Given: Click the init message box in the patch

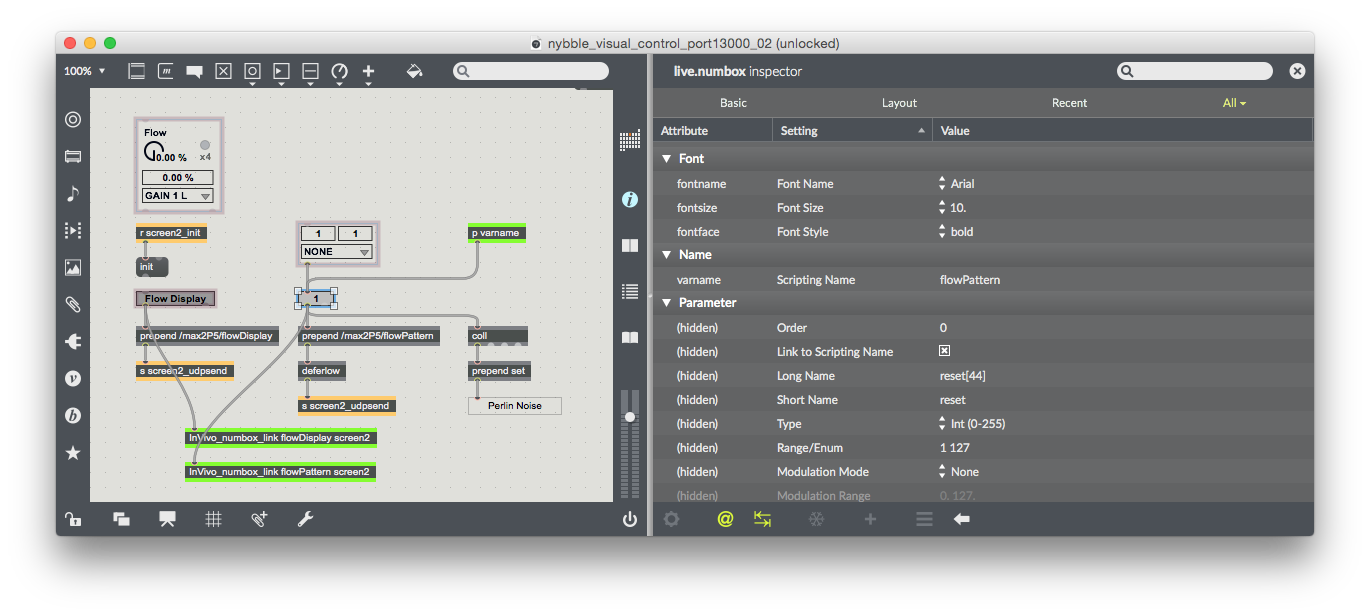Looking at the screenshot, I should tap(151, 266).
